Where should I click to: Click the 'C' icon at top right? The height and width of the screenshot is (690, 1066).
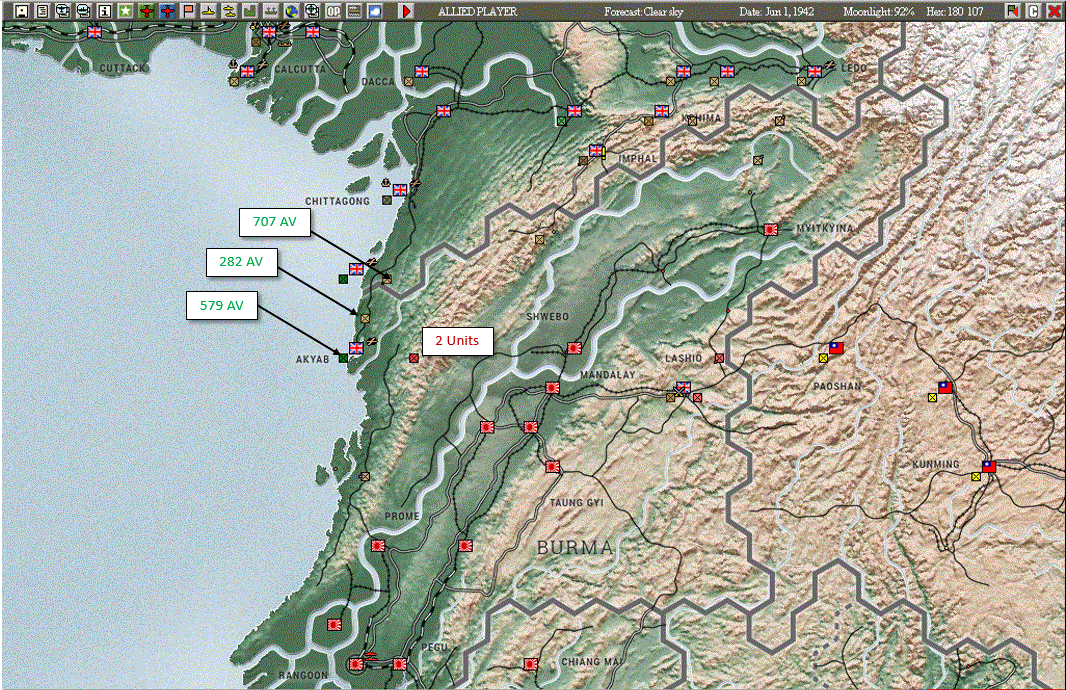coord(1033,11)
